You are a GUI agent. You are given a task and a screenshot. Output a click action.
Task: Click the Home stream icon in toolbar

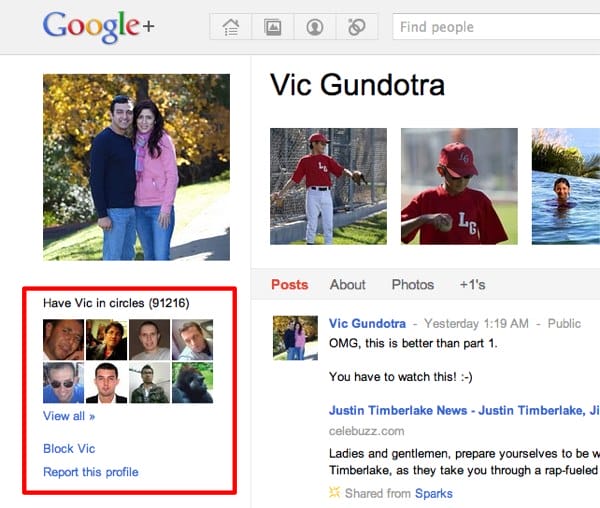230,27
